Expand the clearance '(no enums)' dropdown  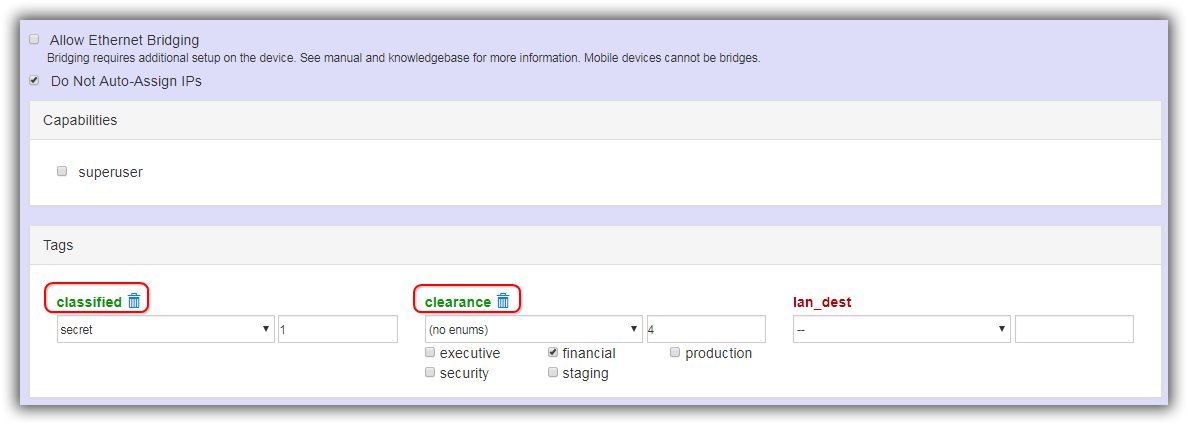(x=533, y=329)
